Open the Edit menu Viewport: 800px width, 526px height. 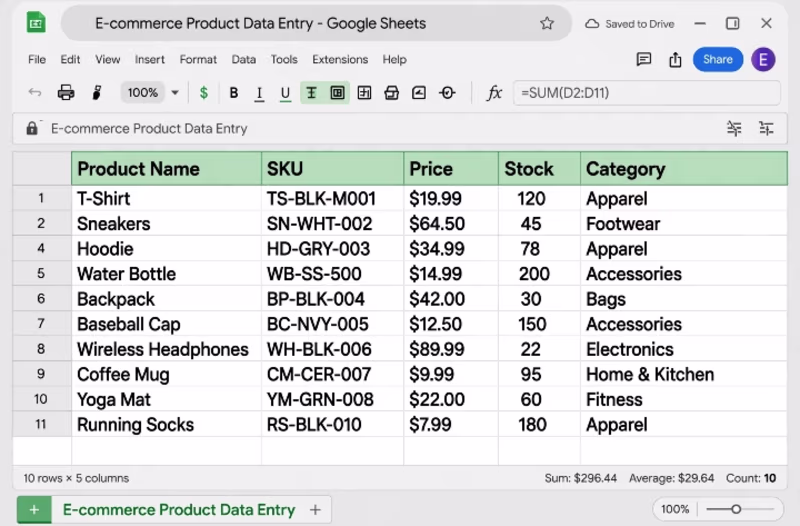(70, 60)
